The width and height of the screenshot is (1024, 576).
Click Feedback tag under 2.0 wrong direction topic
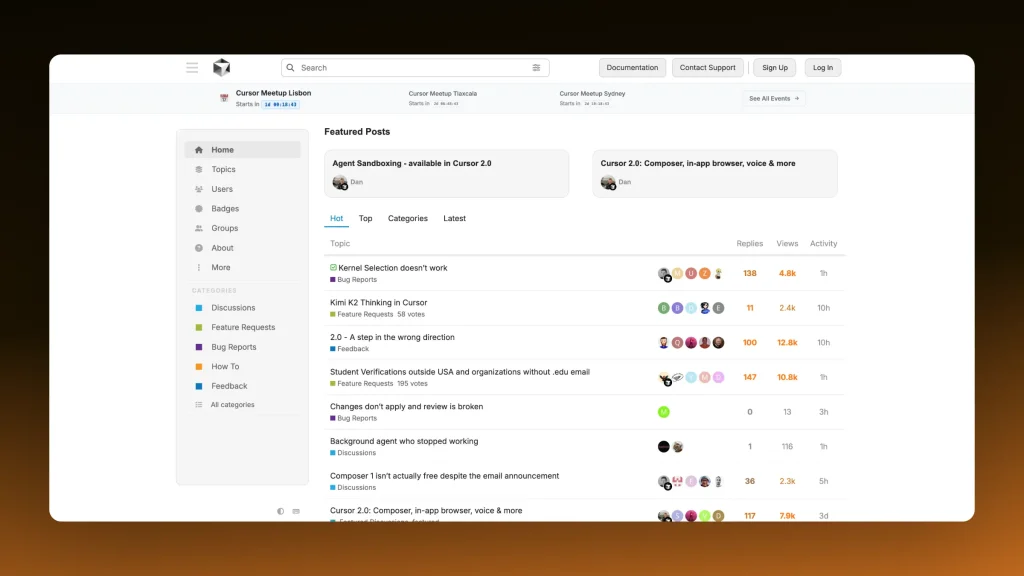[349, 349]
